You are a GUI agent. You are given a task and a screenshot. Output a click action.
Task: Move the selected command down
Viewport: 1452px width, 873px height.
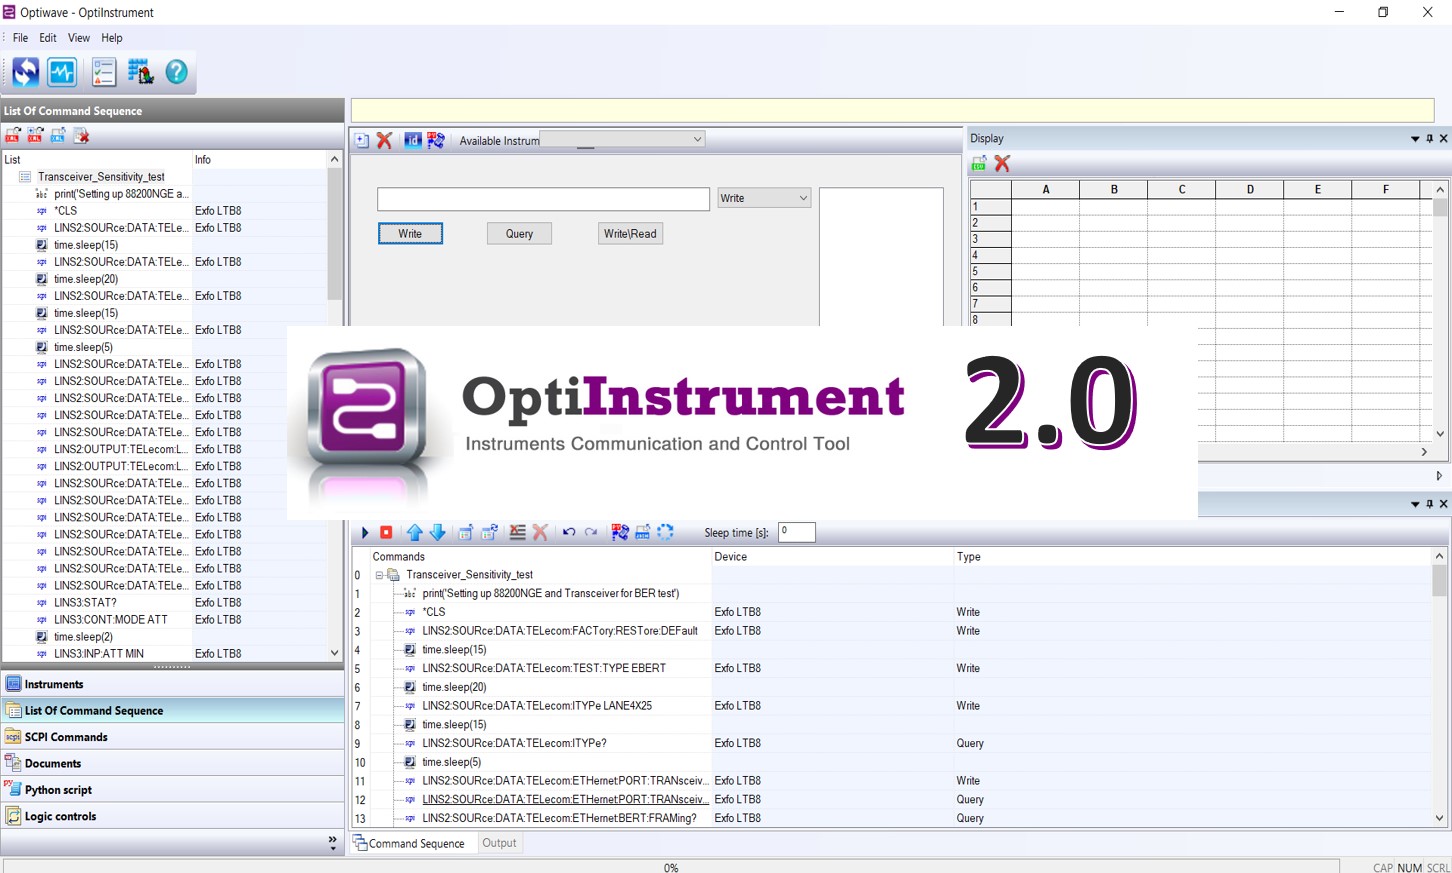[x=439, y=532]
